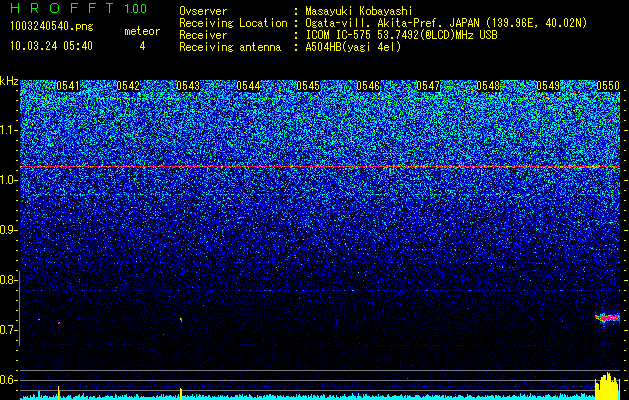Click the red meteor echo near 0550
629x400 pixels.
pos(607,318)
